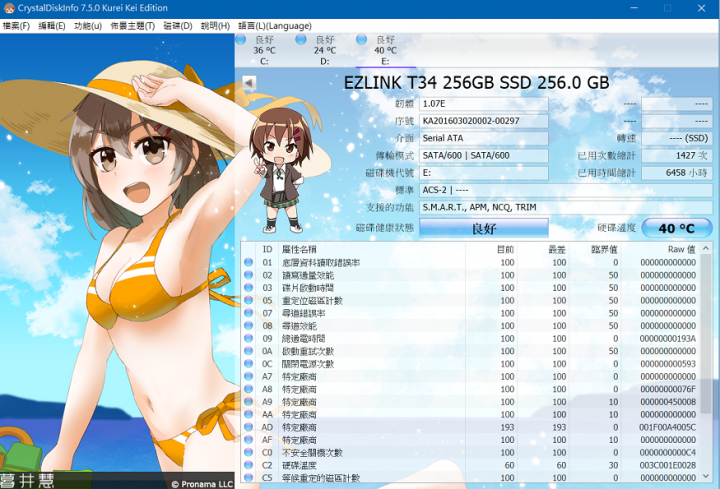Open the 檔案(F) menu

point(16,26)
